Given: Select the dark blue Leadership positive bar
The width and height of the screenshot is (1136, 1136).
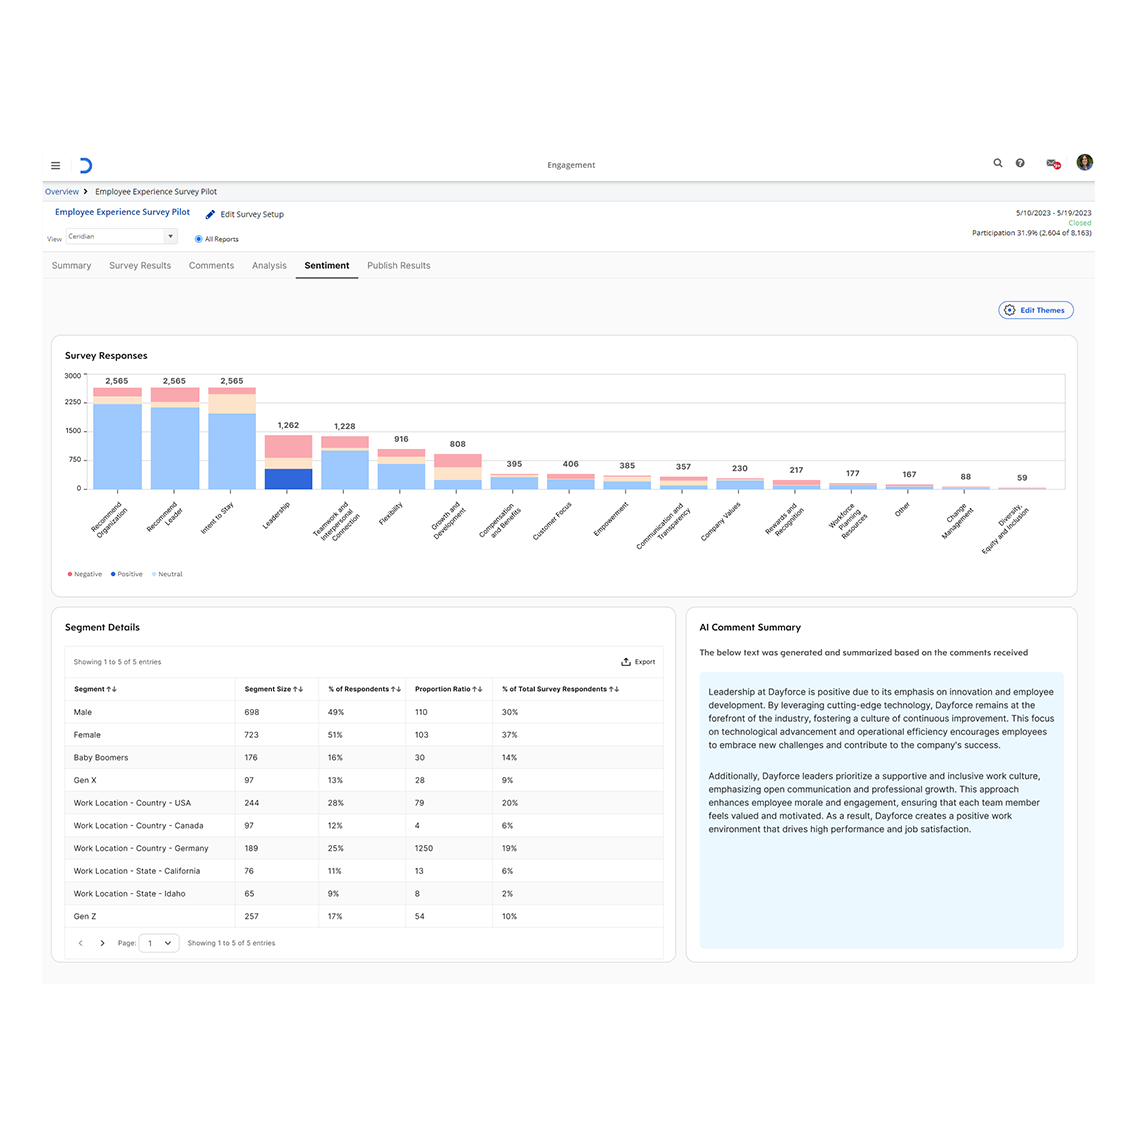Looking at the screenshot, I should [288, 479].
